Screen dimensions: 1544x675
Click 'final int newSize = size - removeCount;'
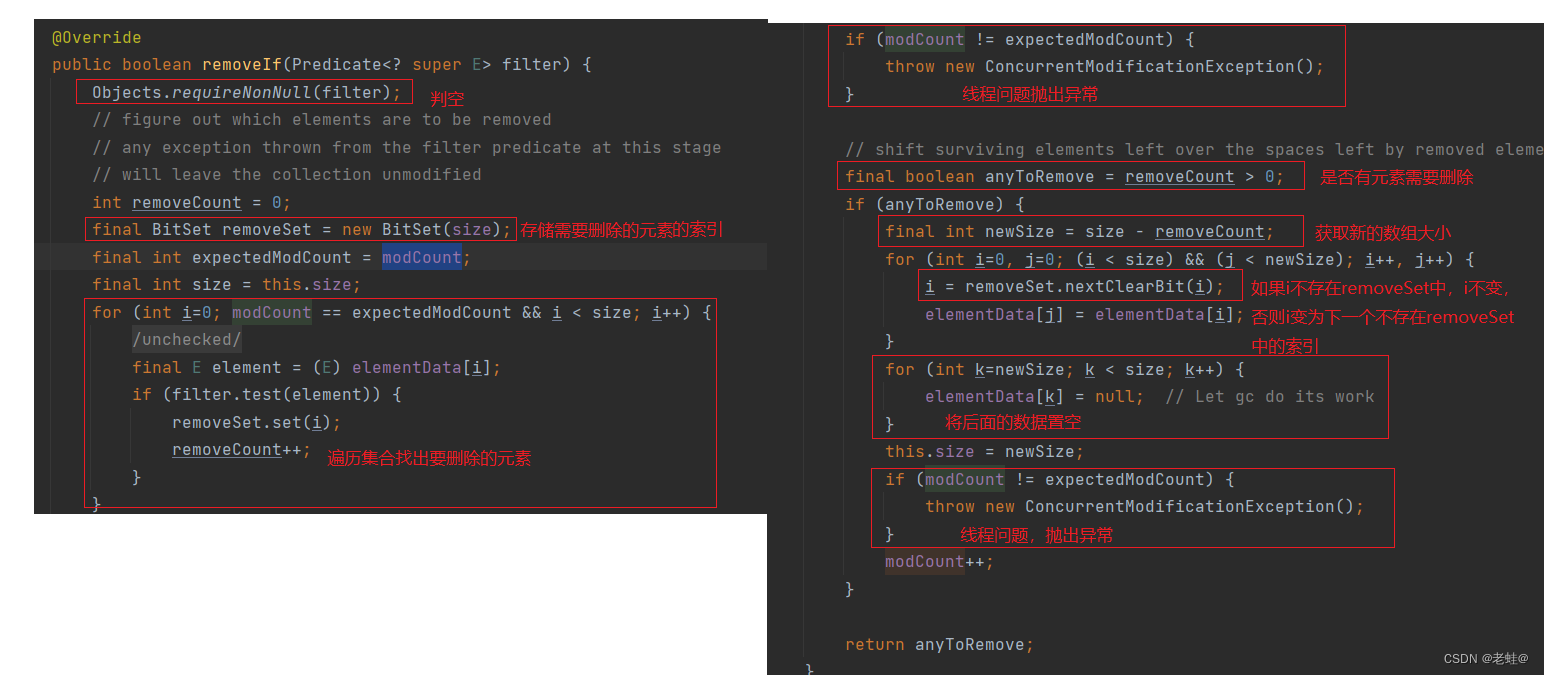click(x=1080, y=232)
